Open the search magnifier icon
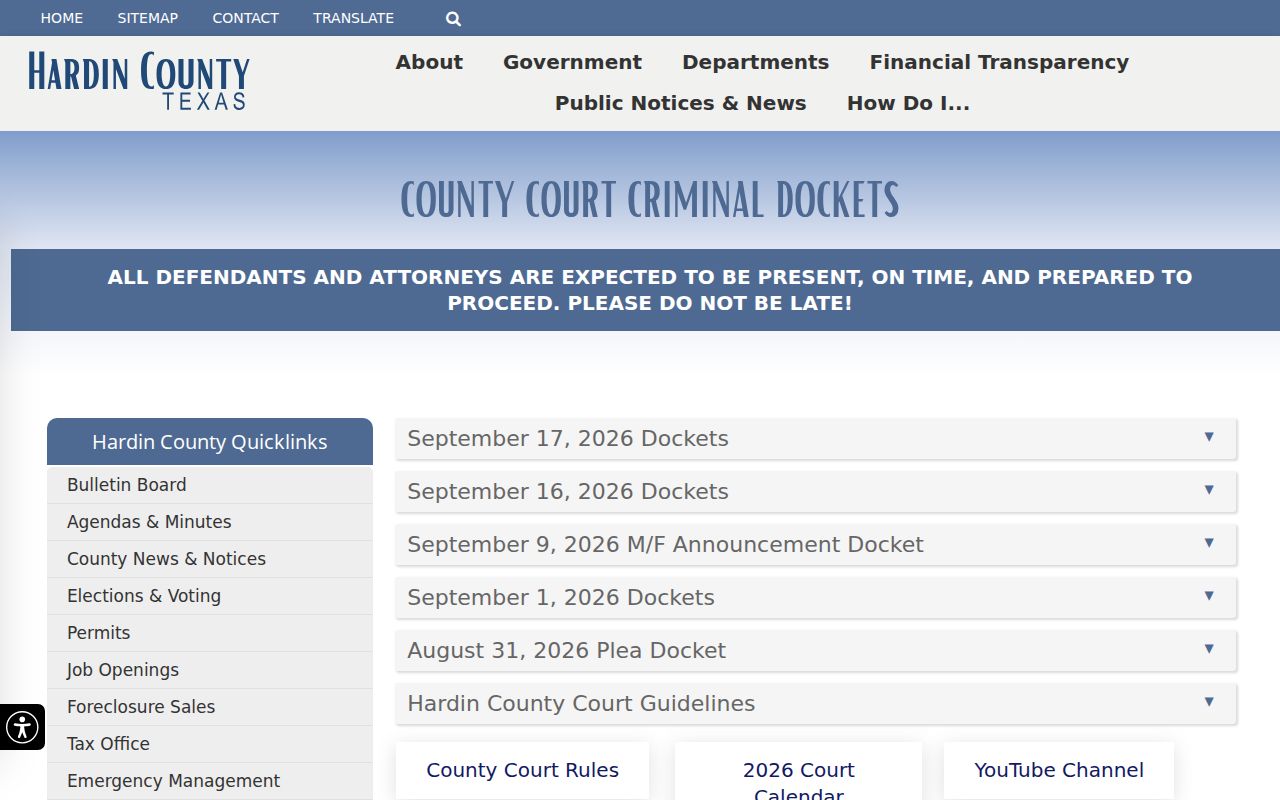The image size is (1280, 800). pyautogui.click(x=453, y=18)
